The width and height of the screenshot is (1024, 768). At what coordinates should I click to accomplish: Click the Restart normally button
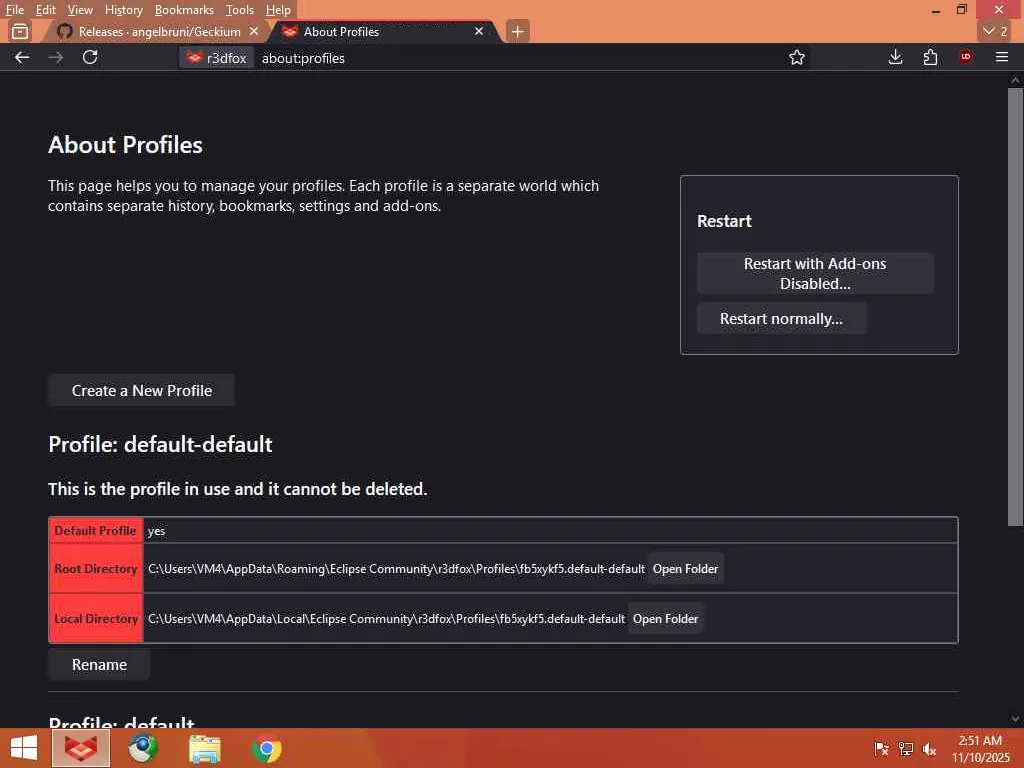781,319
